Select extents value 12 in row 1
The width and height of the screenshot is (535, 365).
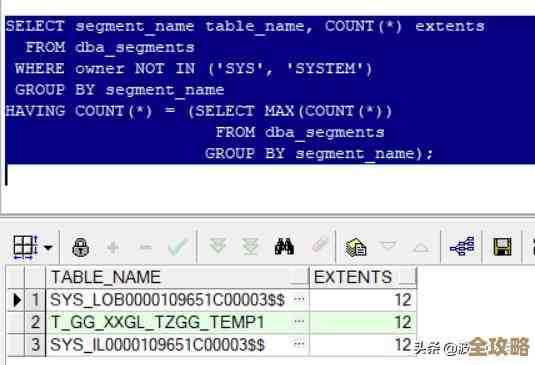[363, 300]
